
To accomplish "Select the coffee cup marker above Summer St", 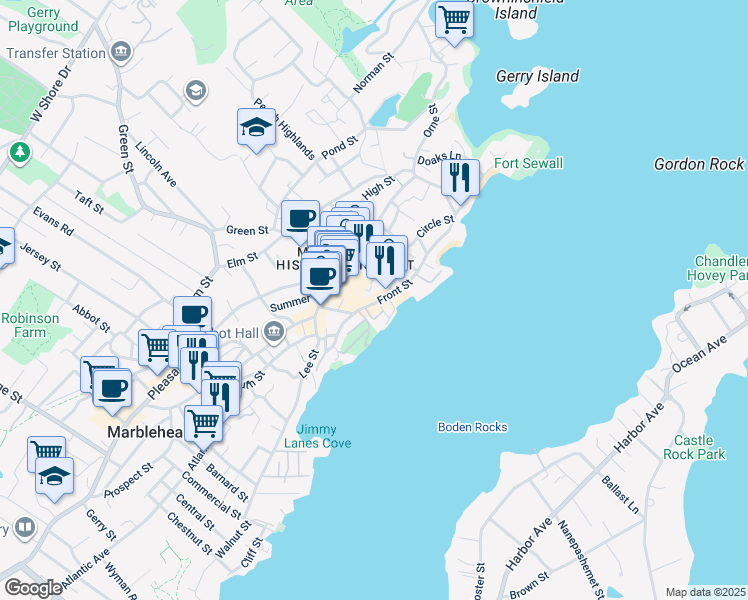I will pos(320,276).
